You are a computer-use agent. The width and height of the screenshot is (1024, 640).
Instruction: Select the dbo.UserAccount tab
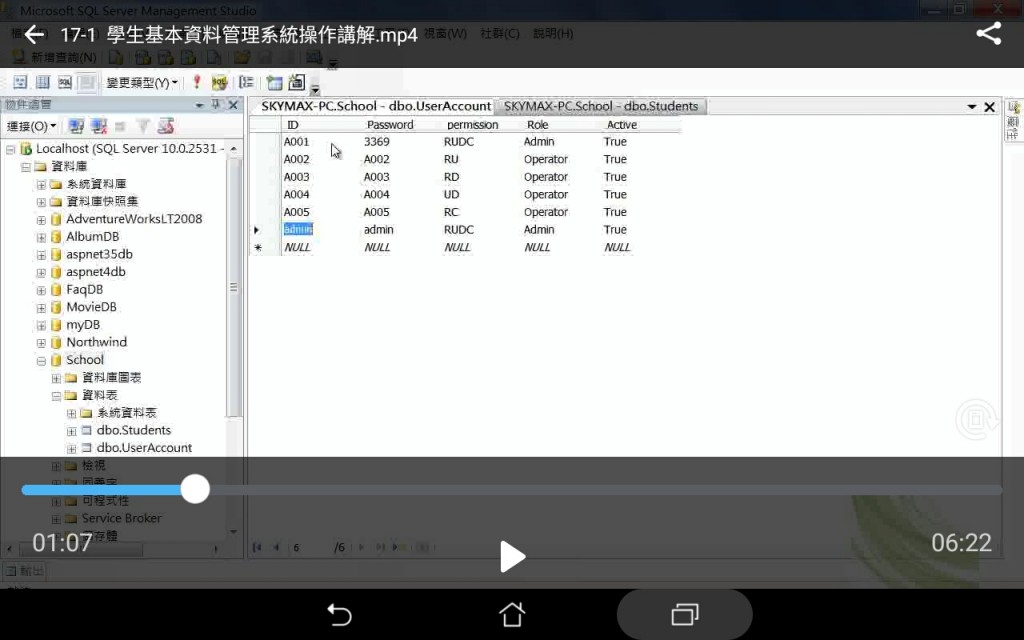pos(376,106)
